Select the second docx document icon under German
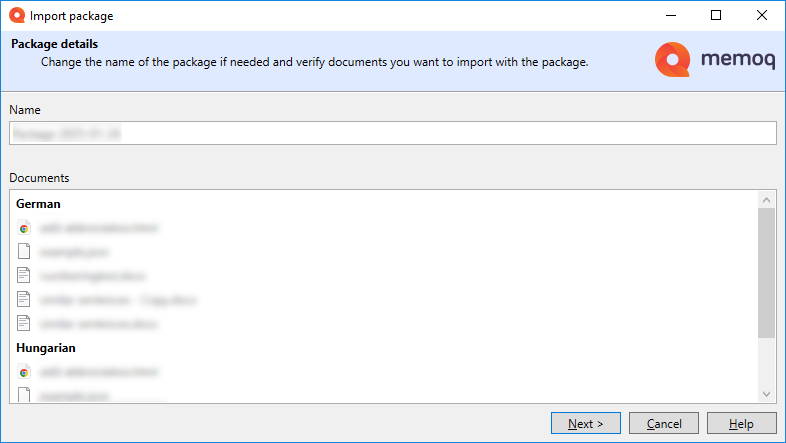786x443 pixels. point(25,300)
